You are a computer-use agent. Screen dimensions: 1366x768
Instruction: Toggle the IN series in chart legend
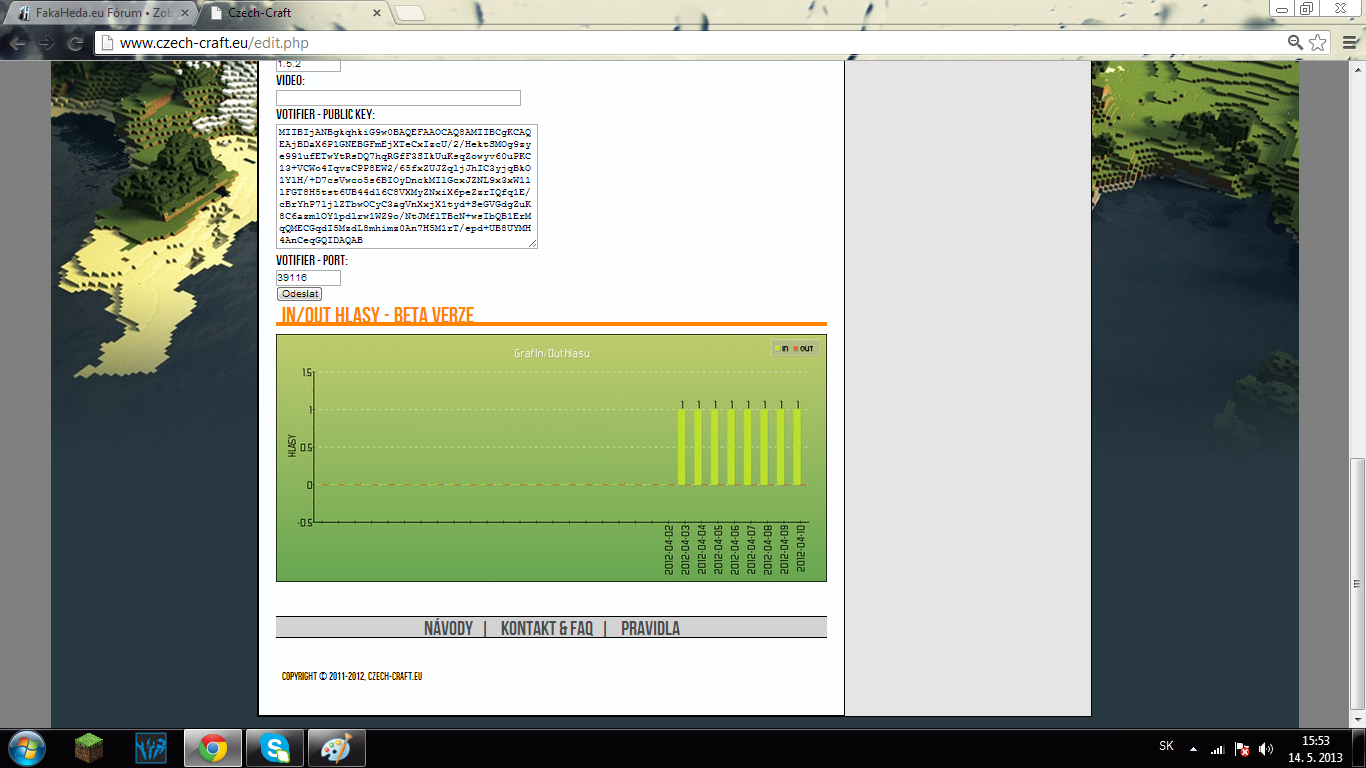(781, 348)
